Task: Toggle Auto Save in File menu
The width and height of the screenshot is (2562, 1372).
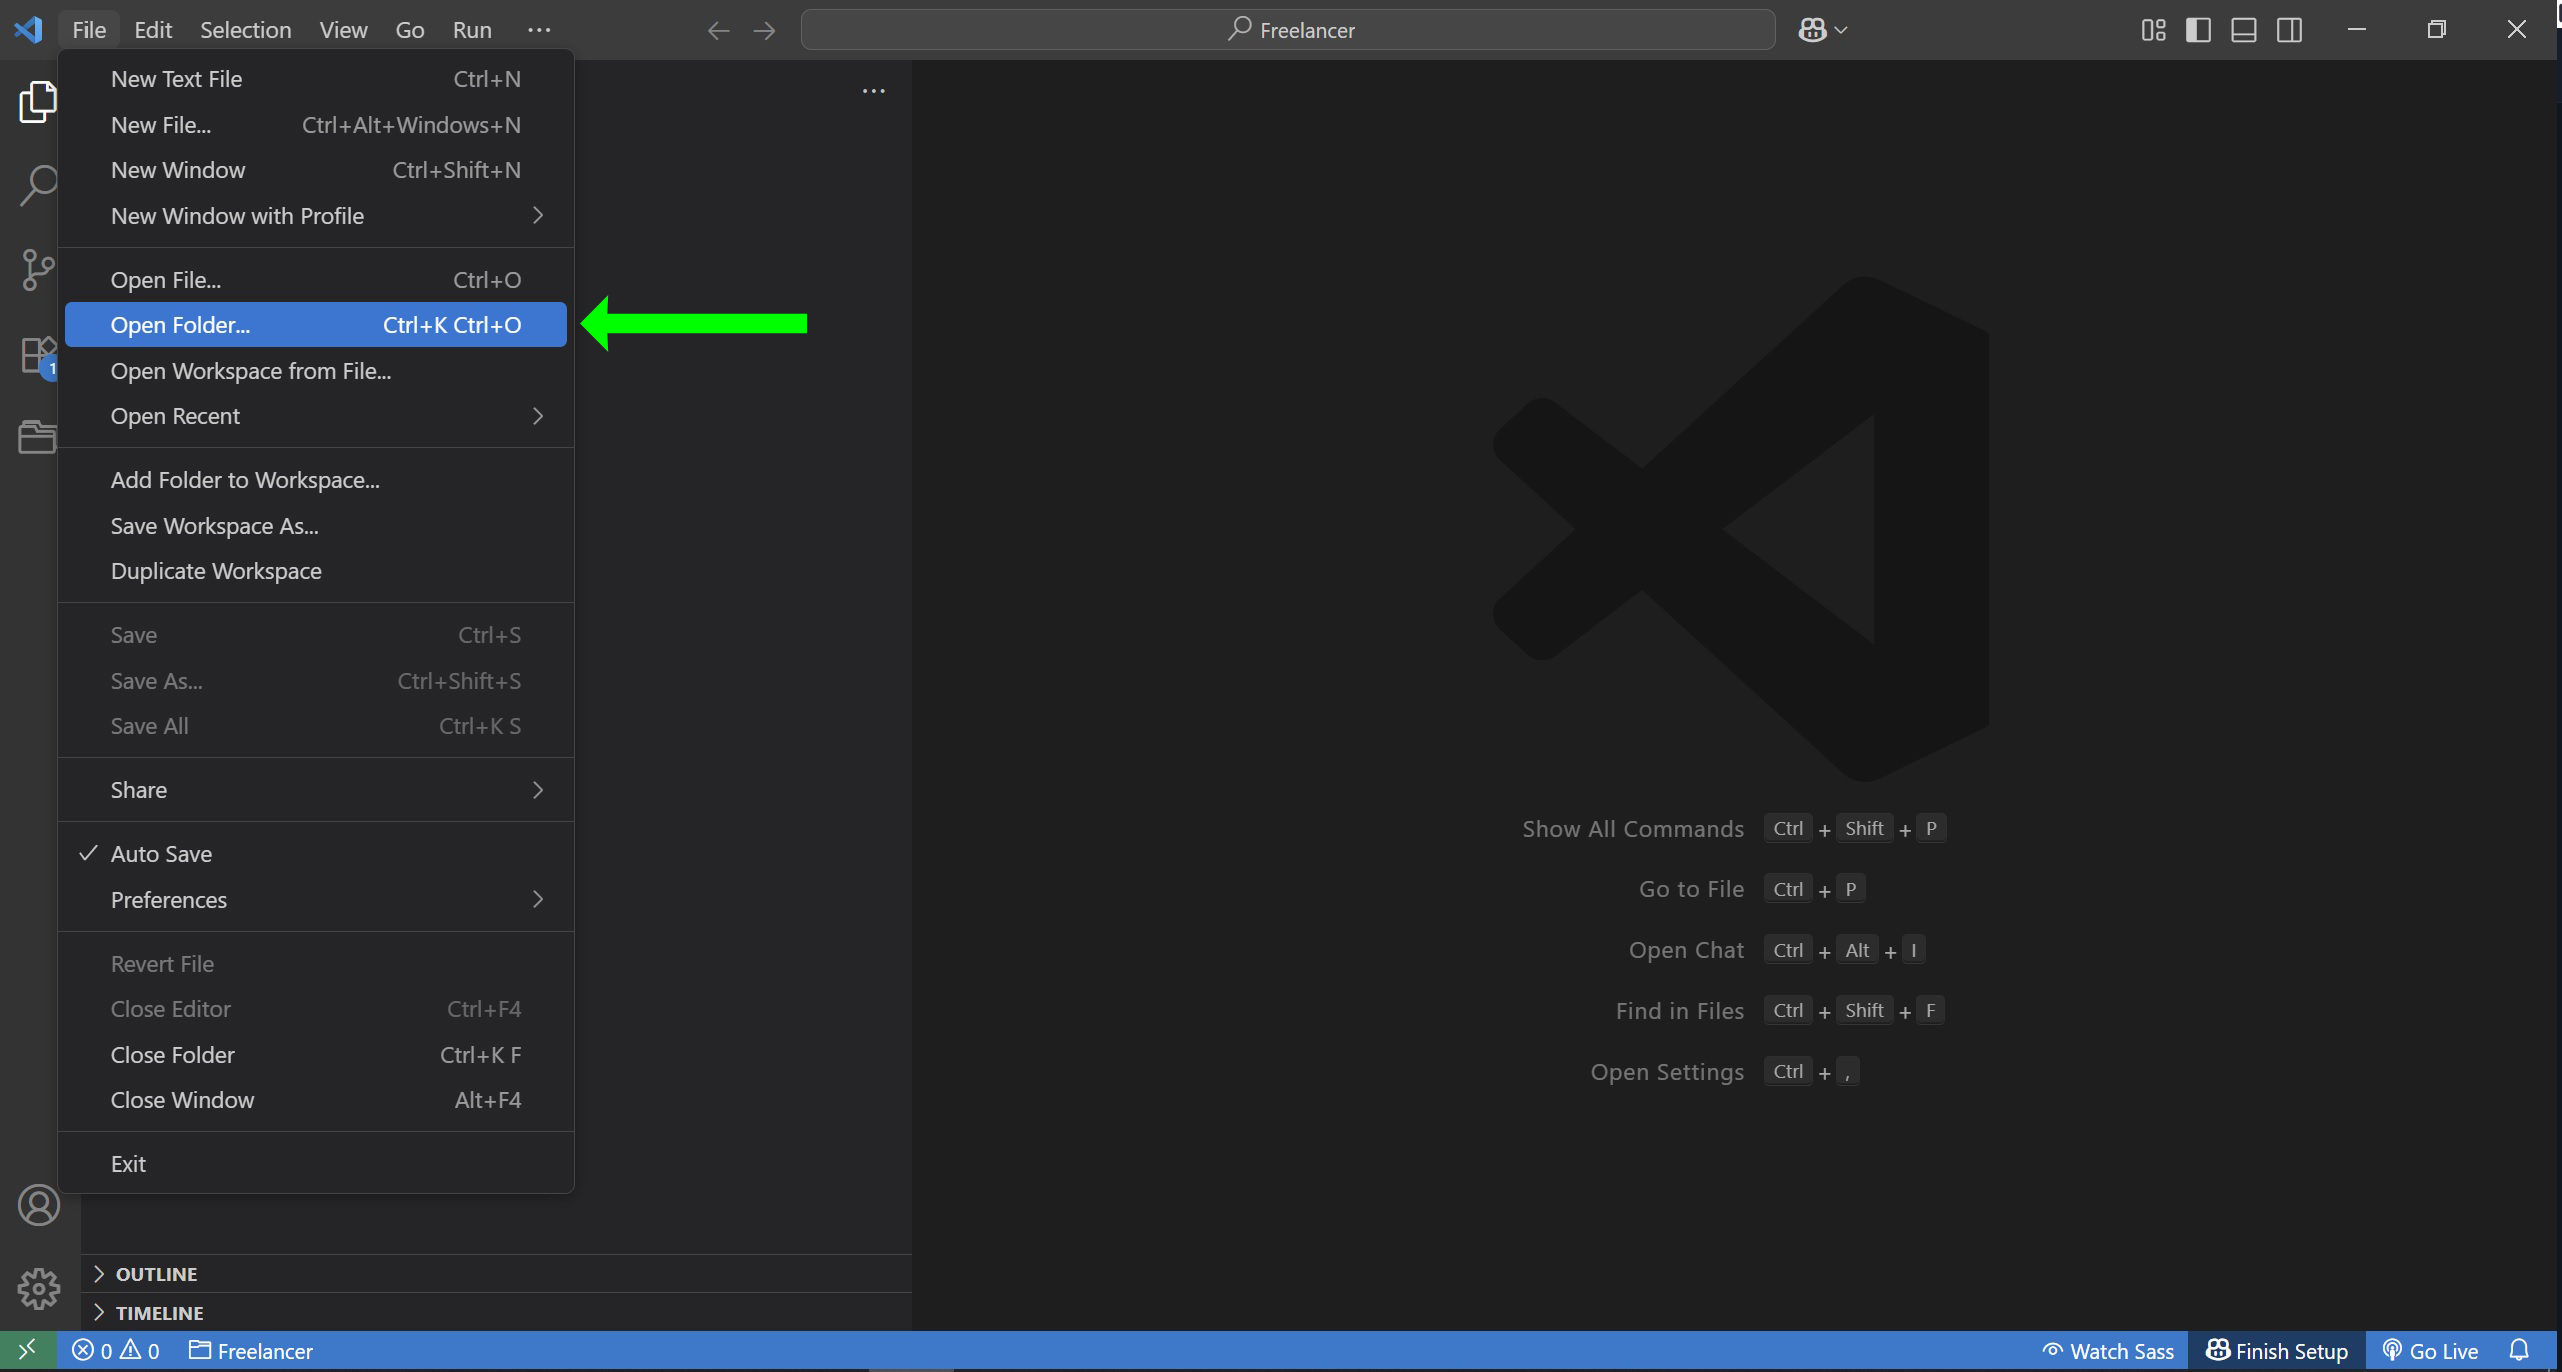Action: click(x=161, y=854)
